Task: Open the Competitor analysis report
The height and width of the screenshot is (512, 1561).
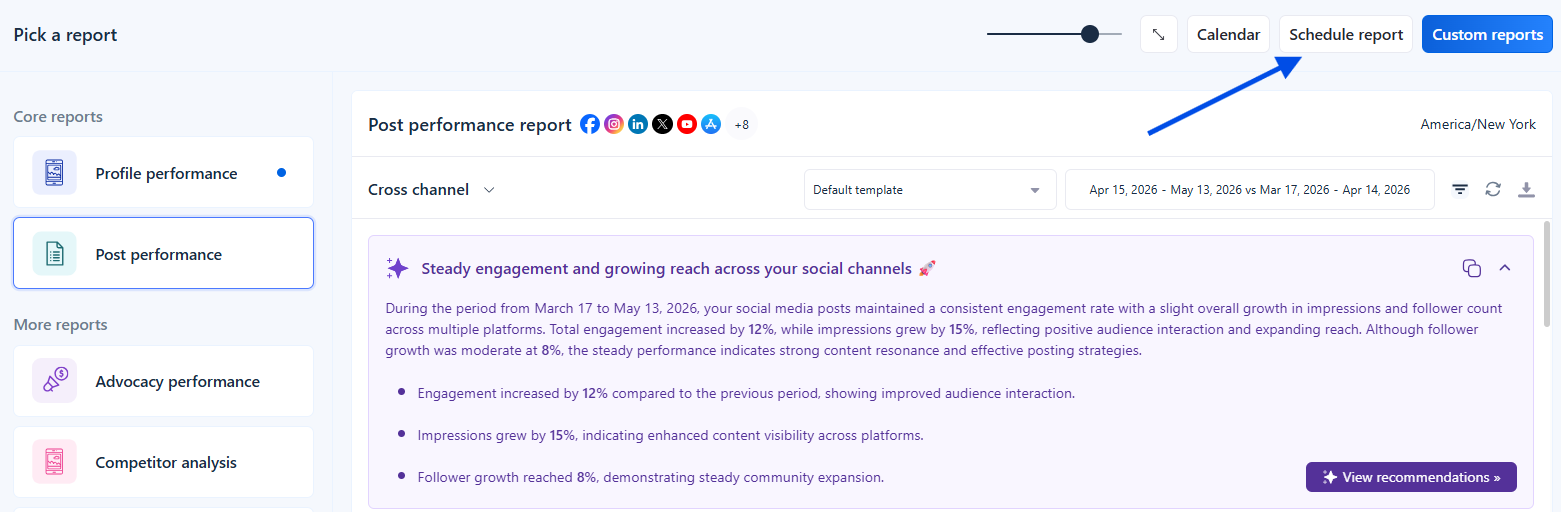Action: click(163, 462)
